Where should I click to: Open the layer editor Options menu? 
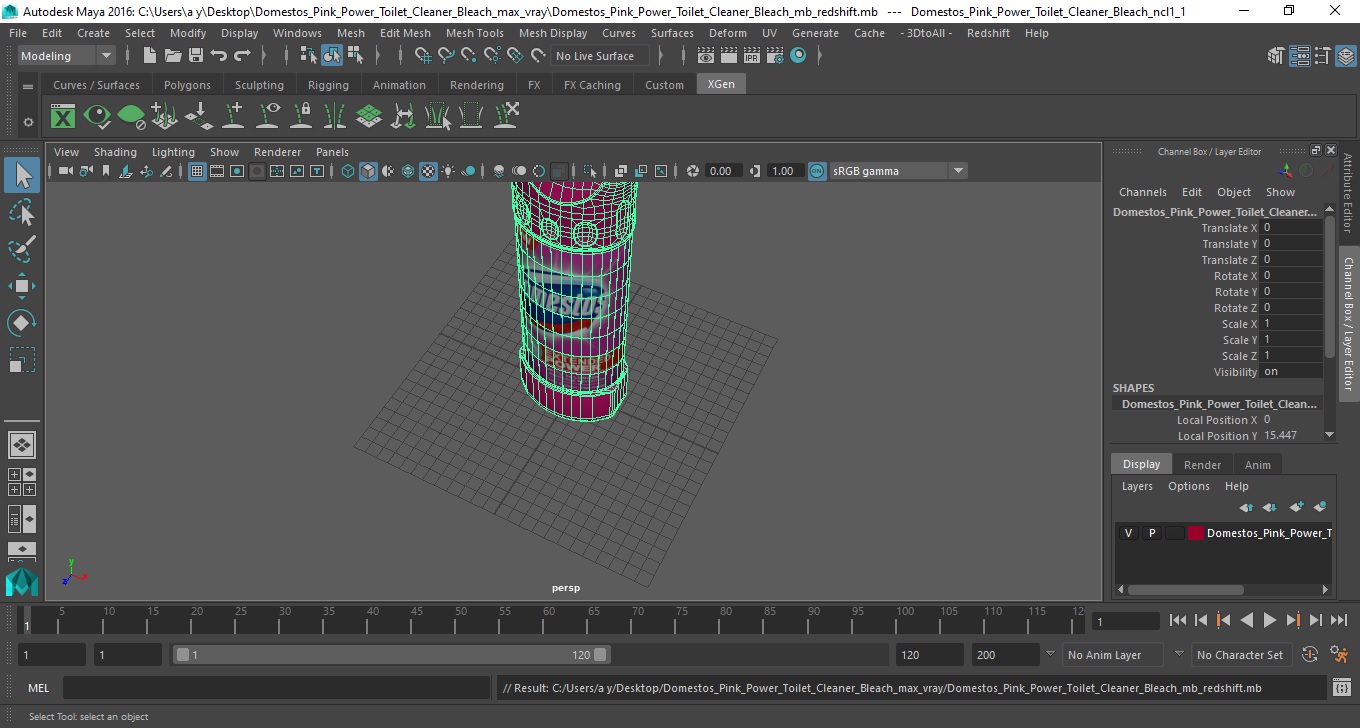tap(1188, 486)
